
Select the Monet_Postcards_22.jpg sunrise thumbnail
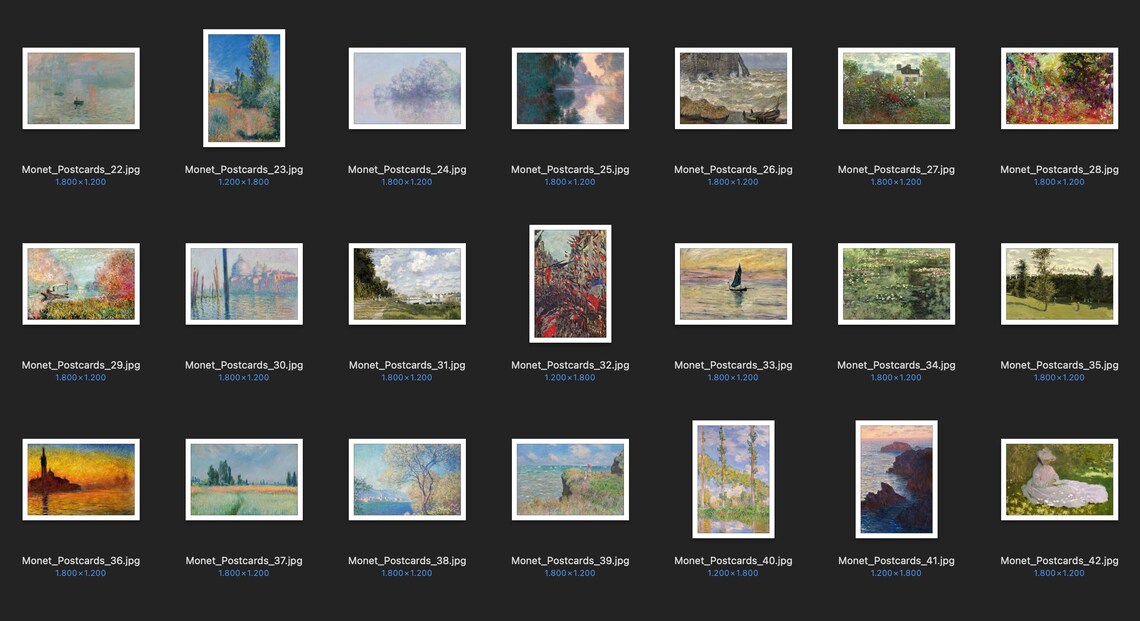pos(81,88)
